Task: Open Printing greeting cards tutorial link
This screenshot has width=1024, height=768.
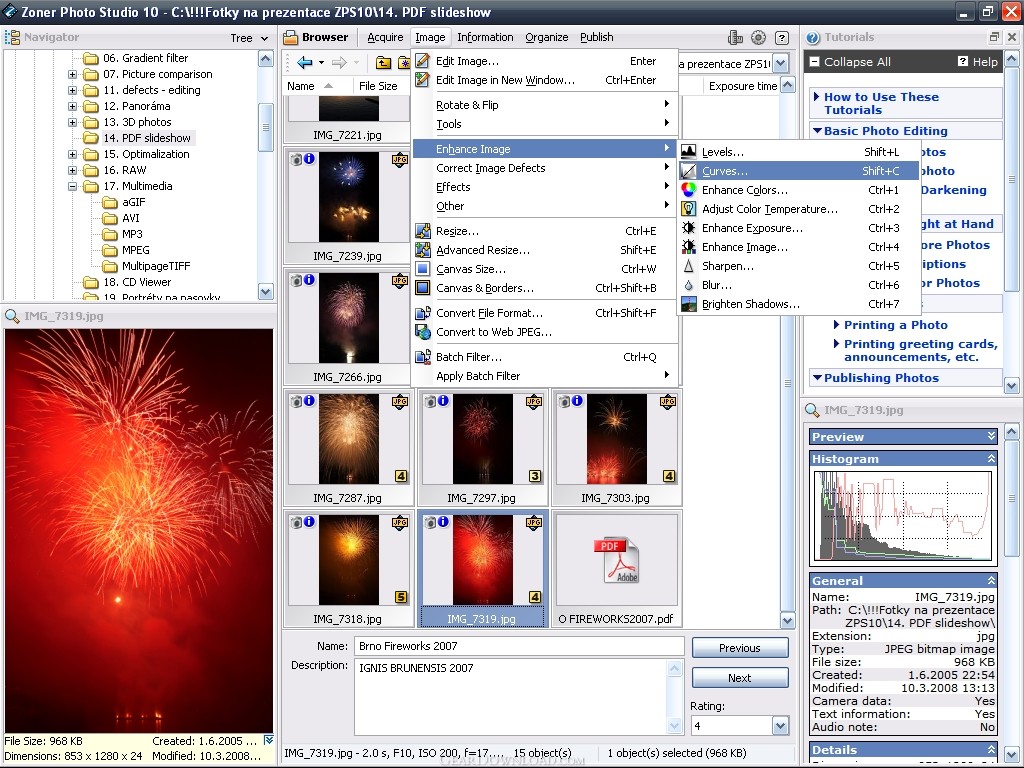Action: (x=920, y=350)
